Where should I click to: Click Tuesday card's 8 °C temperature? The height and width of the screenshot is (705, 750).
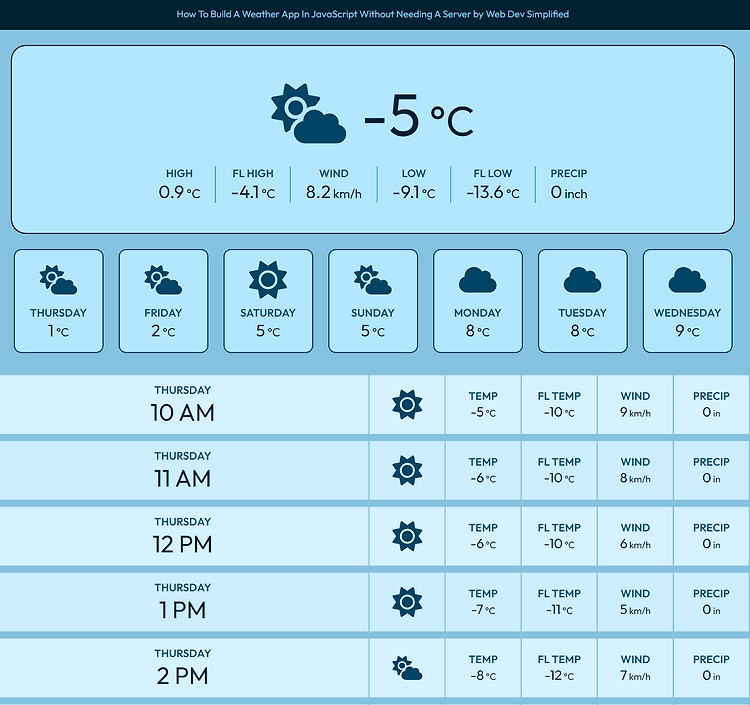point(582,331)
